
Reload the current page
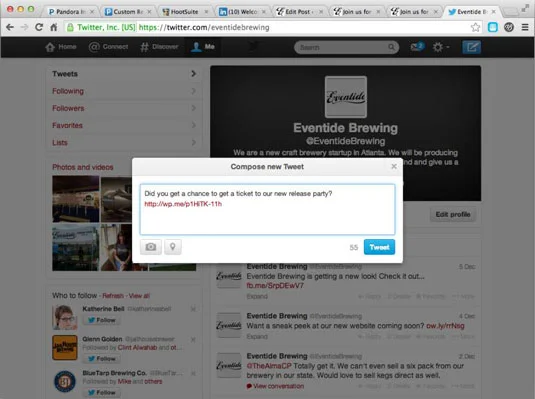(39, 27)
